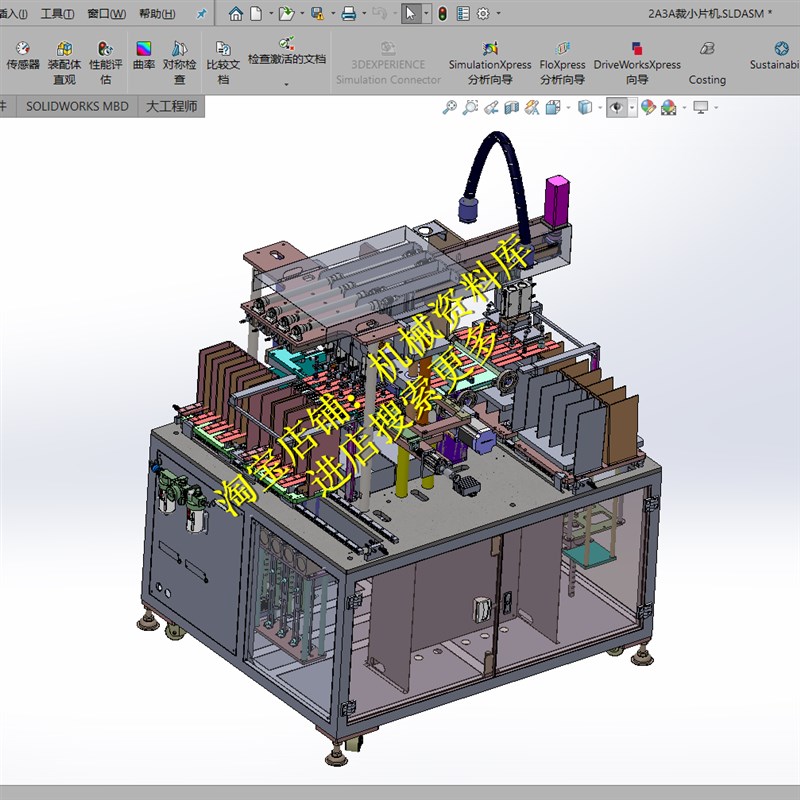Launch Assembly Visualization (装配体直观)
This screenshot has height=800, width=800.
click(x=64, y=63)
